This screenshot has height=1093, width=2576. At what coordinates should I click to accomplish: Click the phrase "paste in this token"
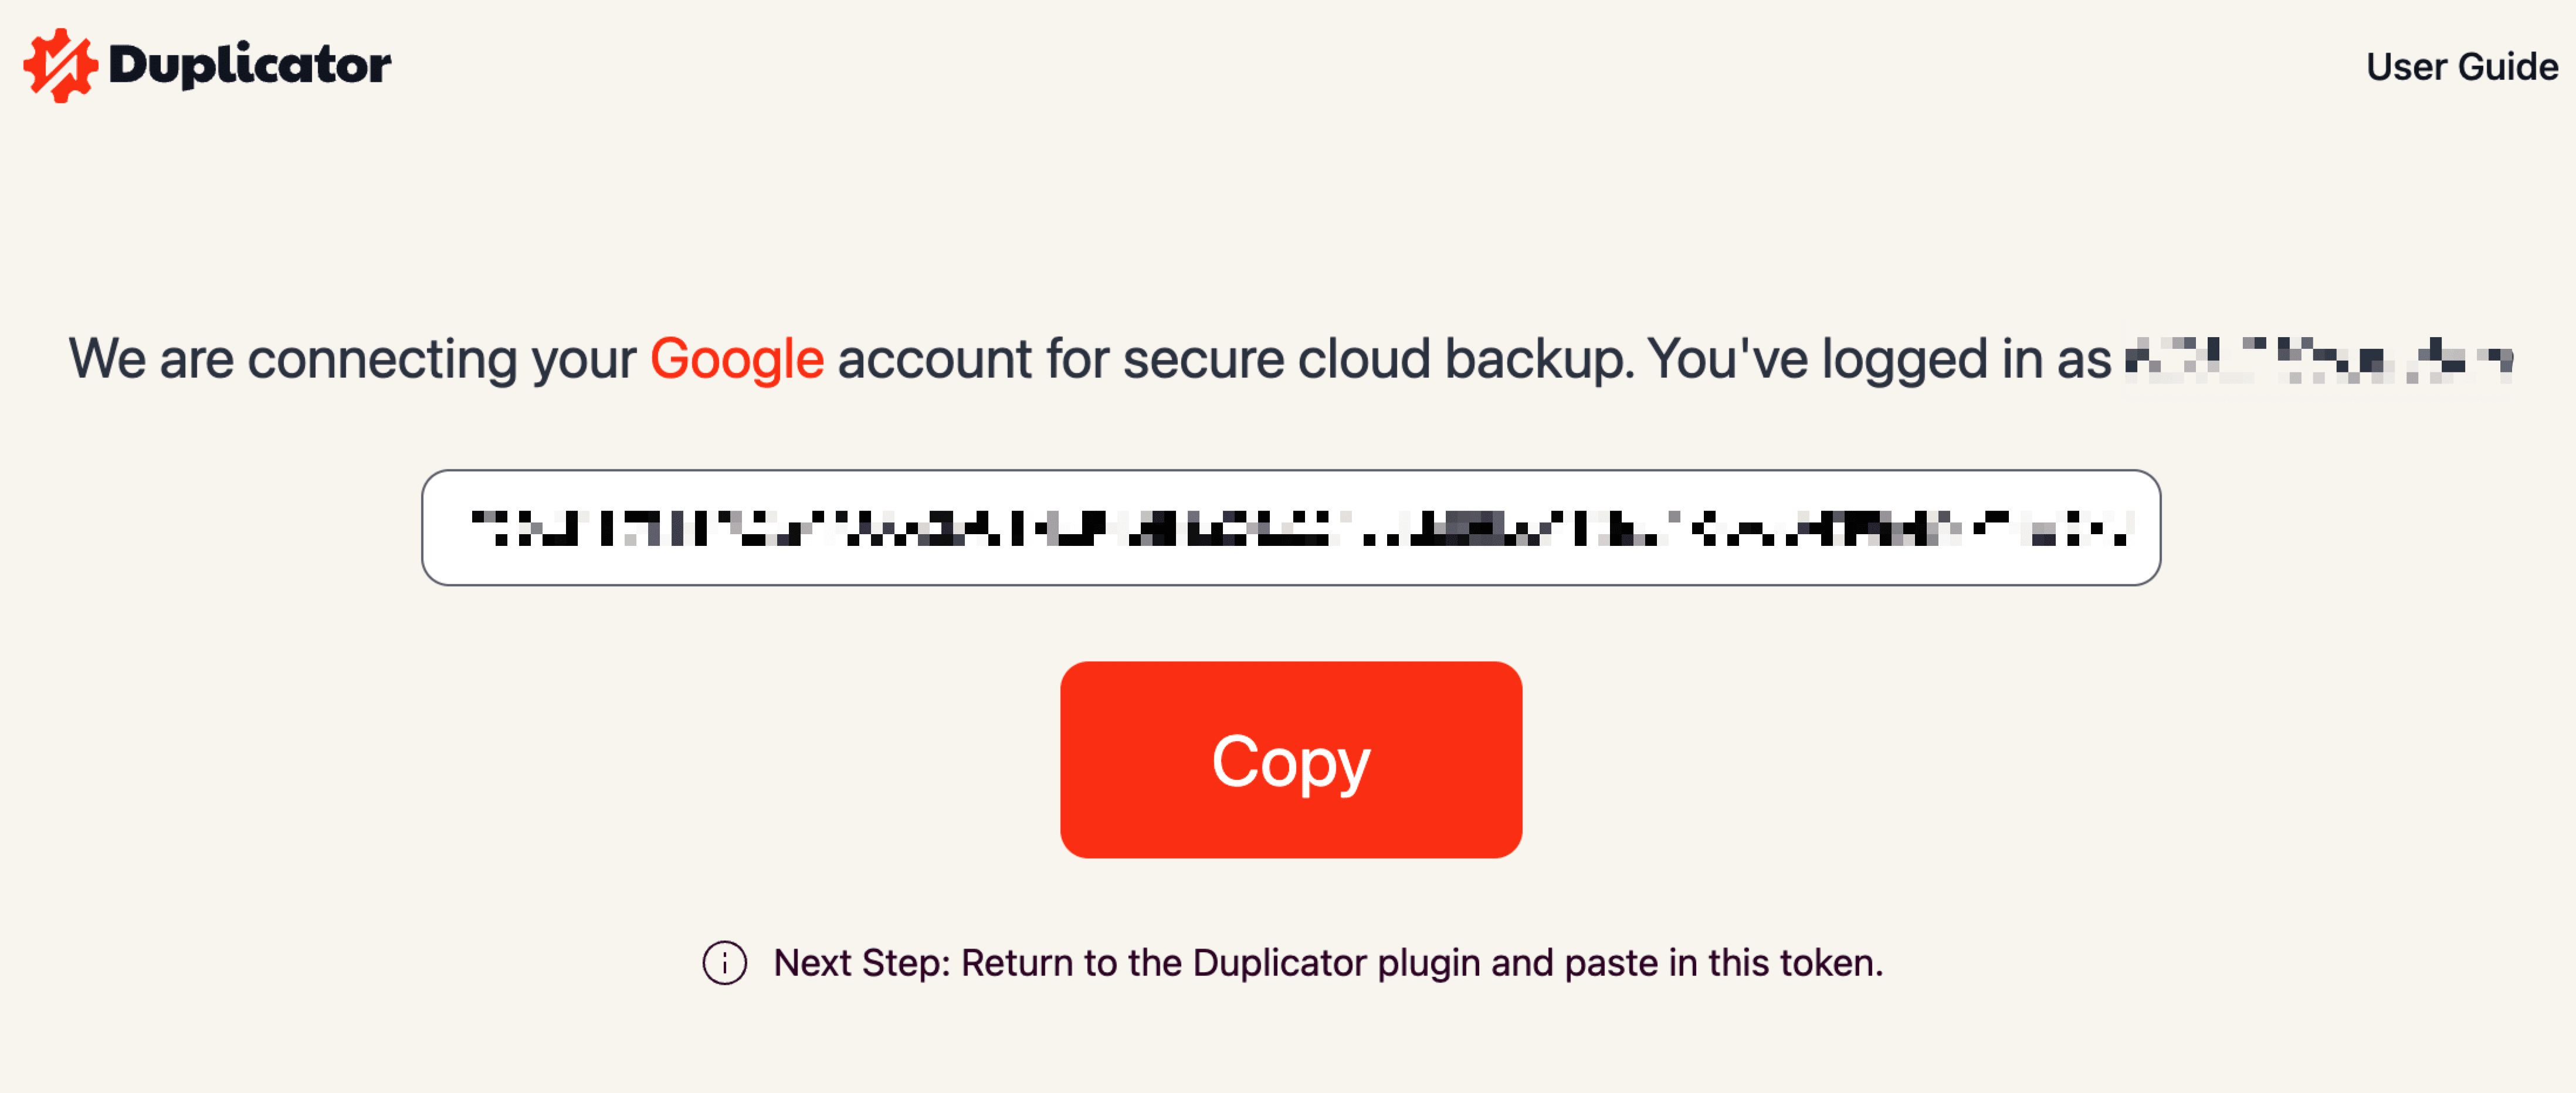point(1722,963)
